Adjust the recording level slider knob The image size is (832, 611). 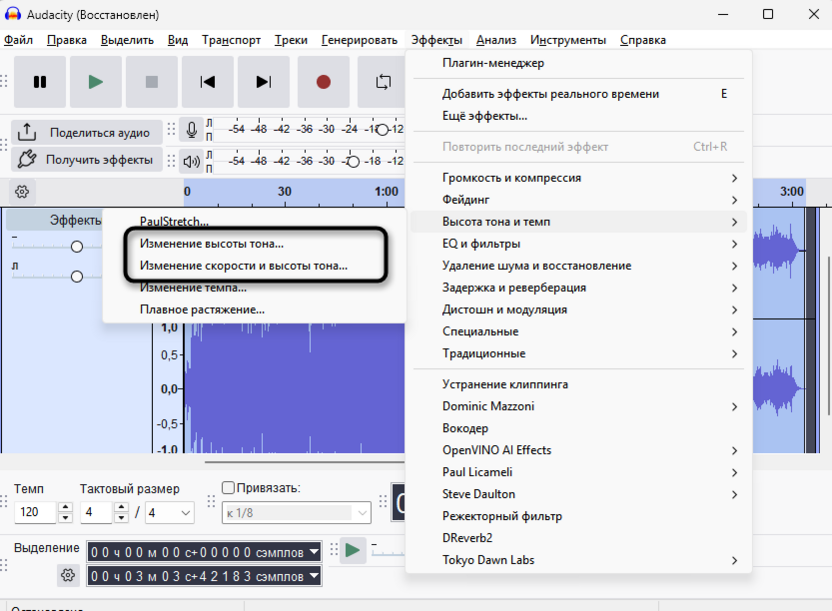point(382,129)
